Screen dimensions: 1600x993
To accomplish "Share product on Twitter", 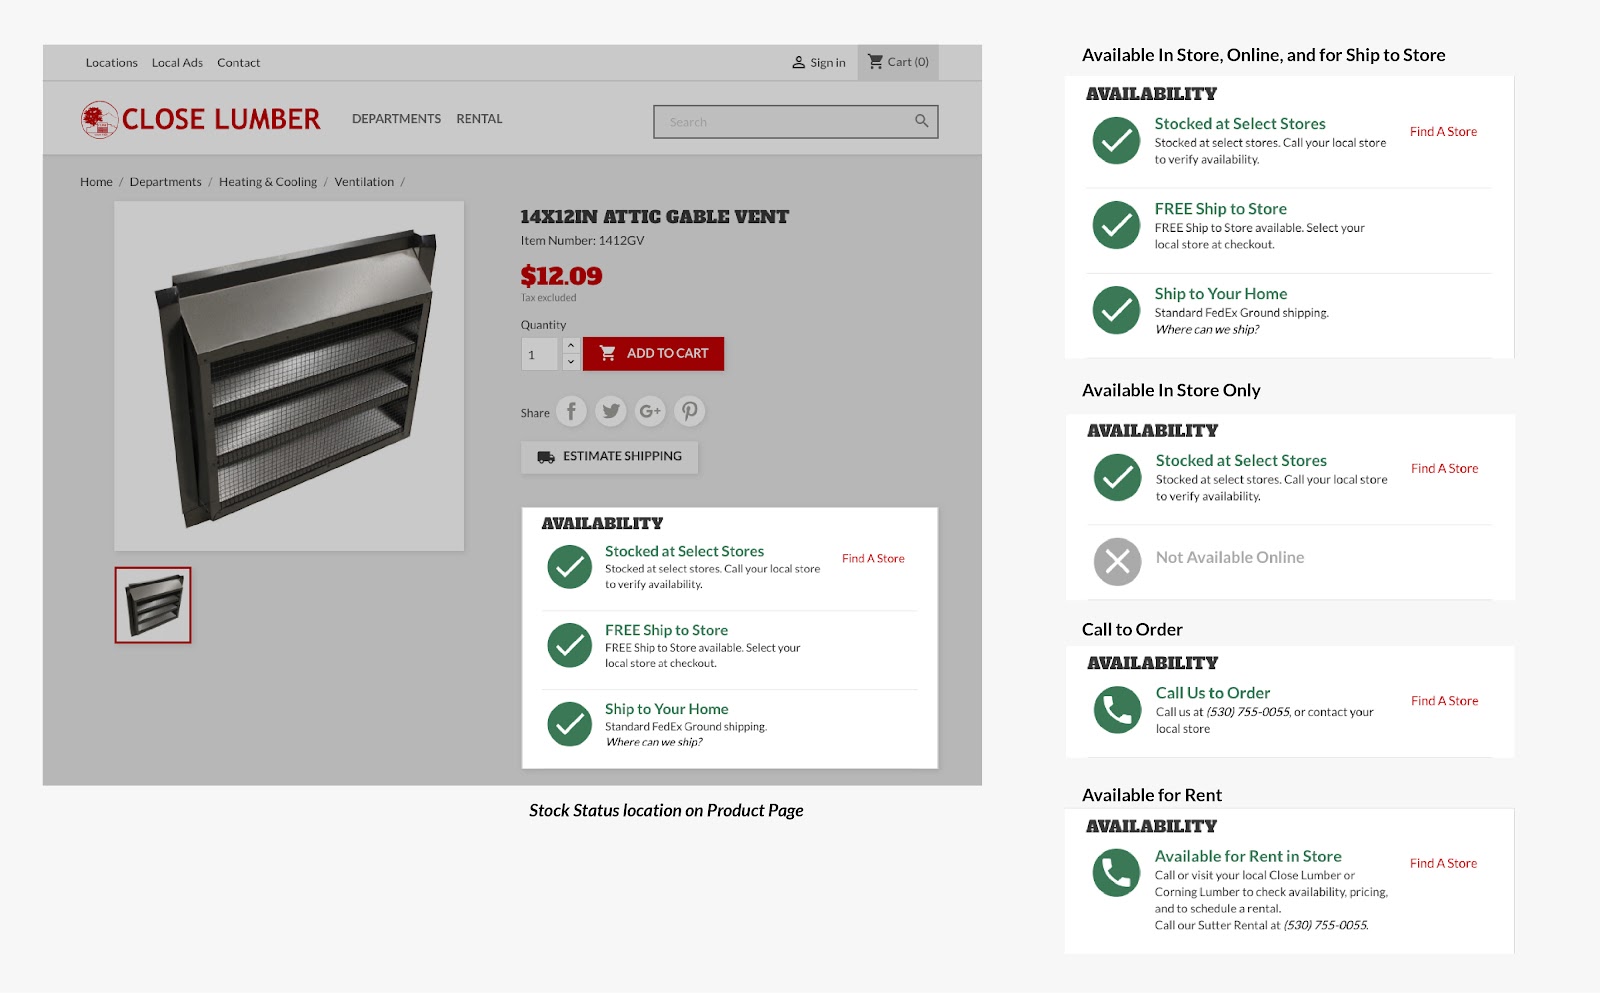I will [x=611, y=411].
